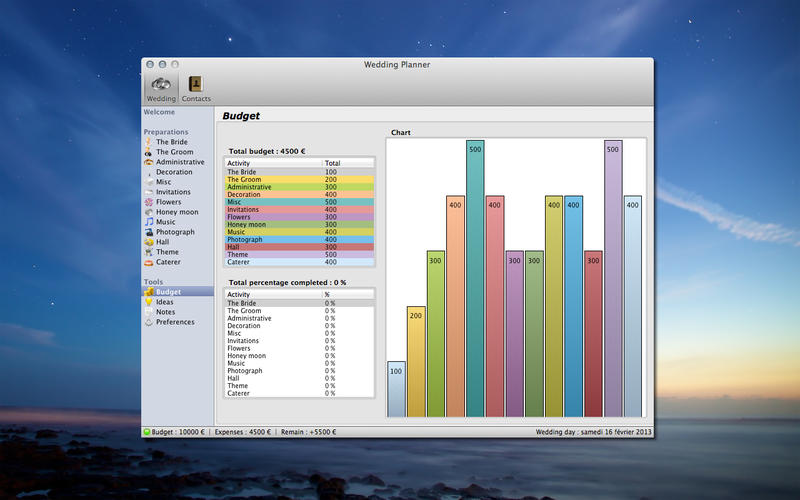Select Preferences label in the sidebar
This screenshot has height=500, width=800.
(x=175, y=322)
